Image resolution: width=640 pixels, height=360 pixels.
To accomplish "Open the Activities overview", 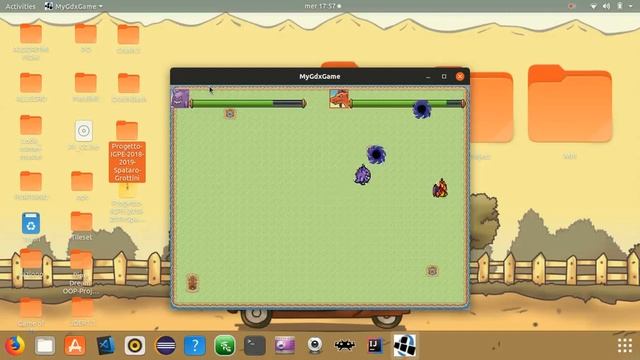I will tap(20, 6).
